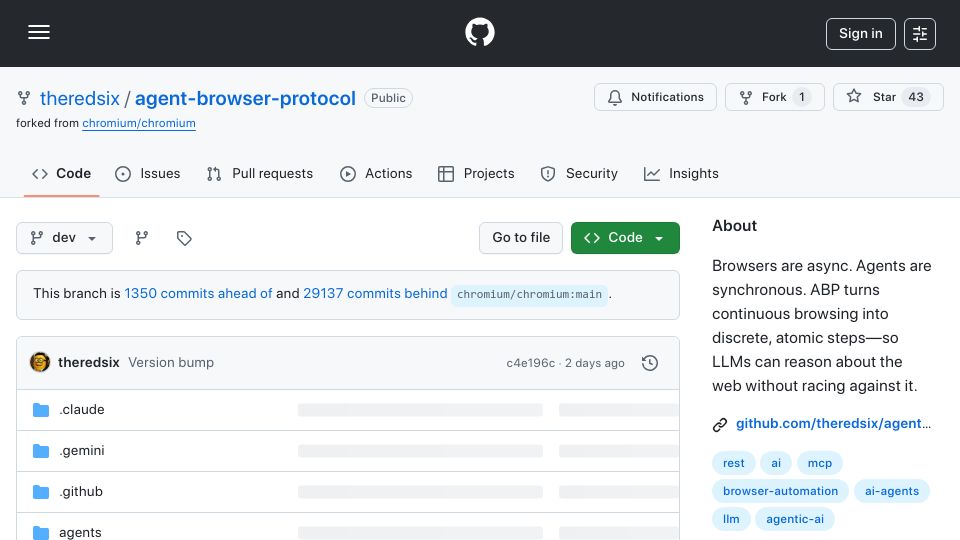960x540 pixels.
Task: Open the Version bump commit message
Action: click(171, 362)
